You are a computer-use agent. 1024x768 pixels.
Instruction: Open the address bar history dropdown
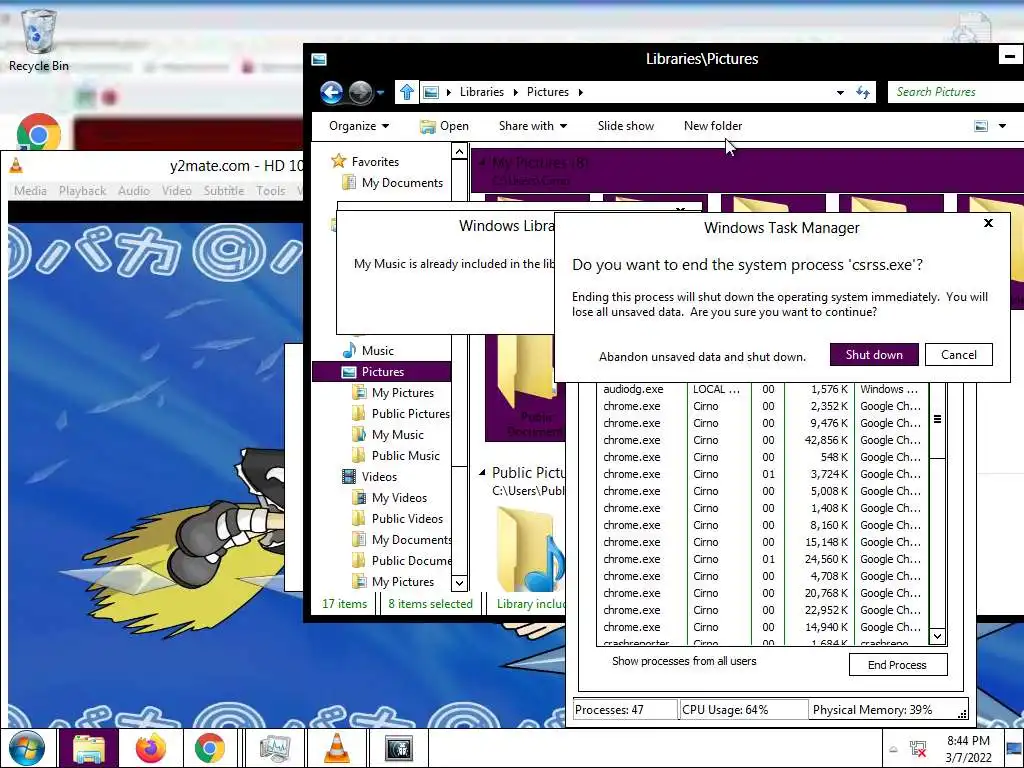click(x=840, y=93)
